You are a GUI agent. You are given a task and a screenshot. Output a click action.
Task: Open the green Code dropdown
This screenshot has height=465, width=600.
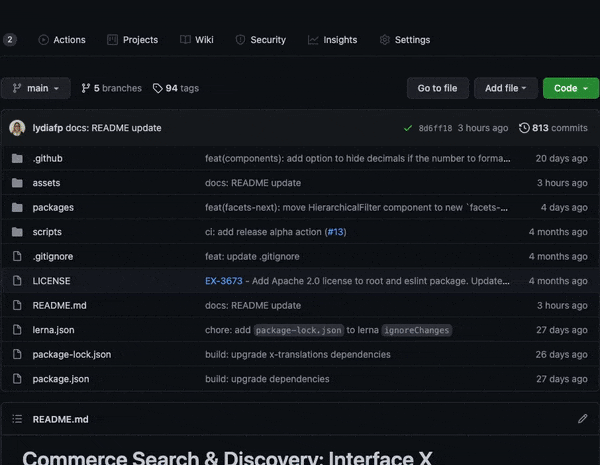(571, 88)
